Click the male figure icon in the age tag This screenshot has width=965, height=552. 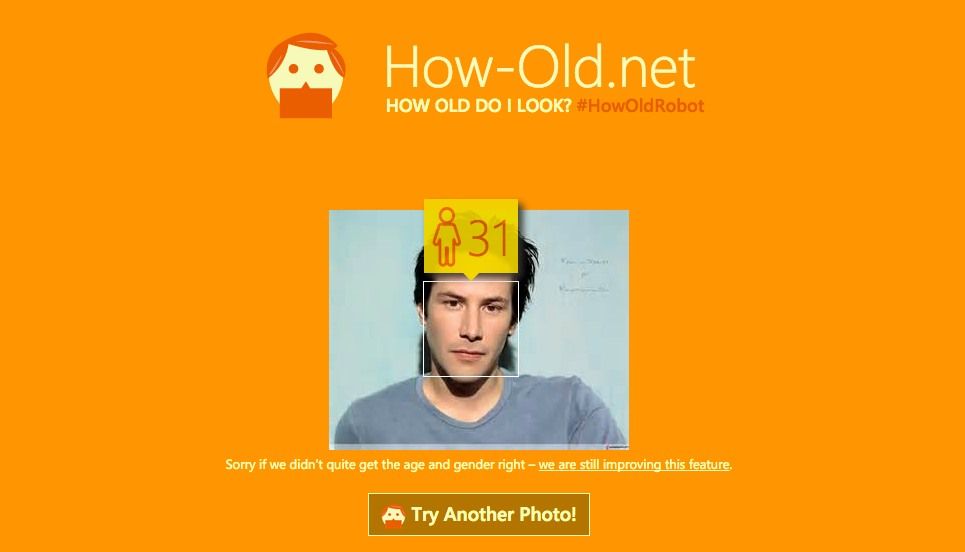pos(446,236)
